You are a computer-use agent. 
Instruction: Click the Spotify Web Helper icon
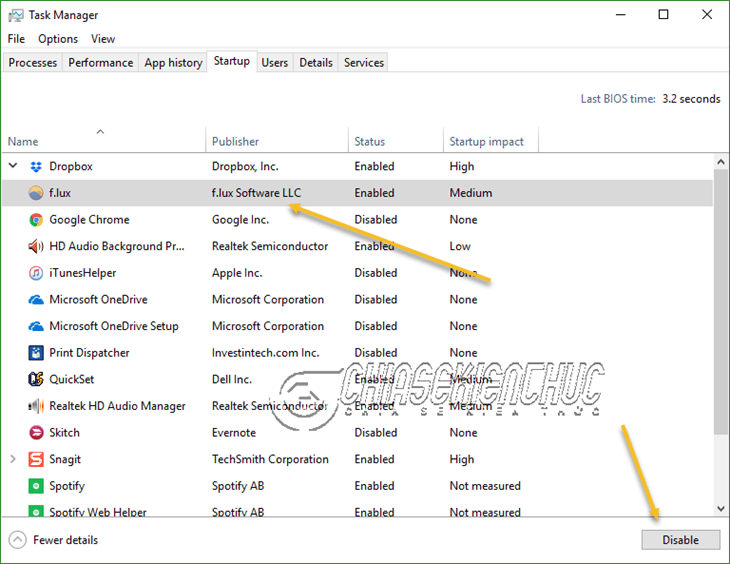point(36,511)
